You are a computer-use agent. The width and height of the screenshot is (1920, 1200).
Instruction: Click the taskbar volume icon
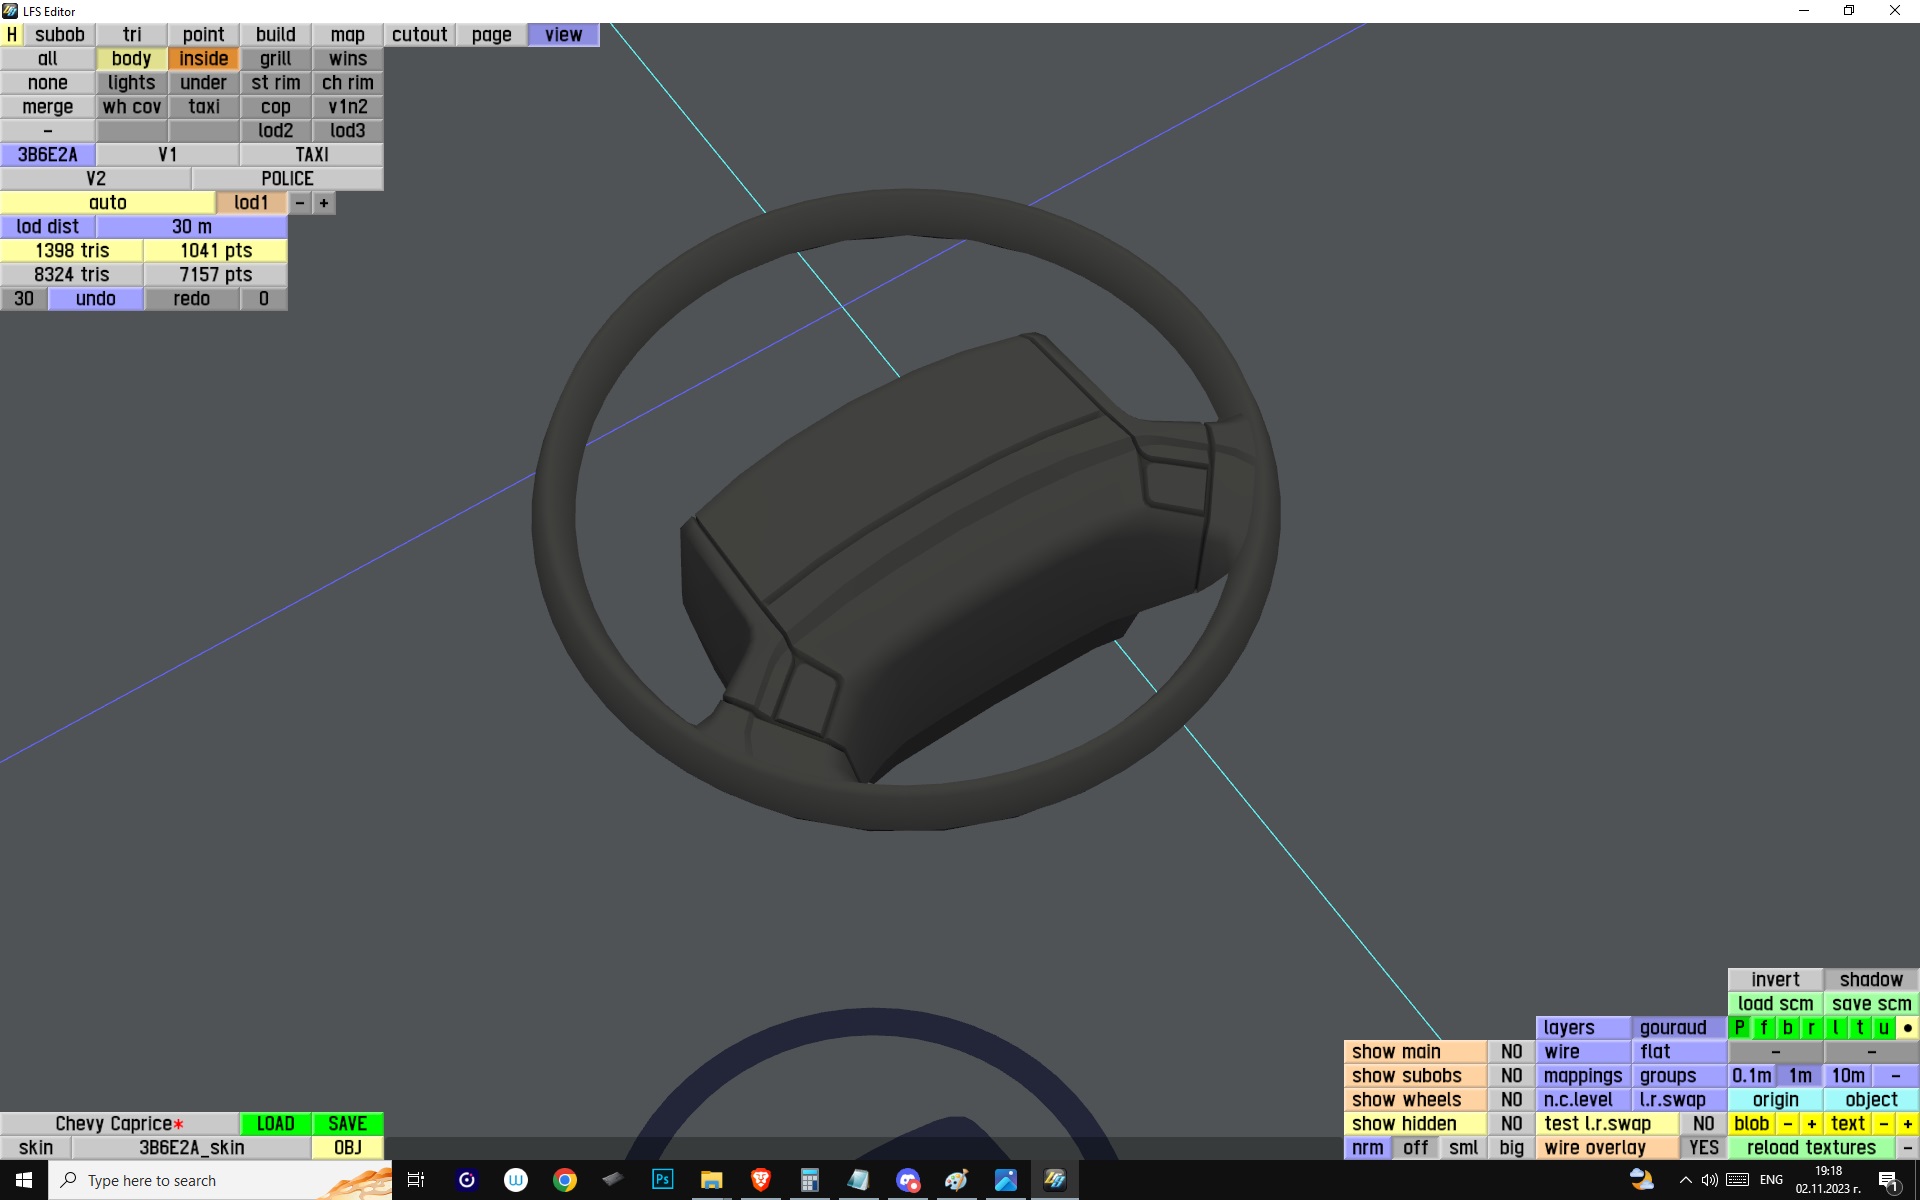point(1710,1180)
